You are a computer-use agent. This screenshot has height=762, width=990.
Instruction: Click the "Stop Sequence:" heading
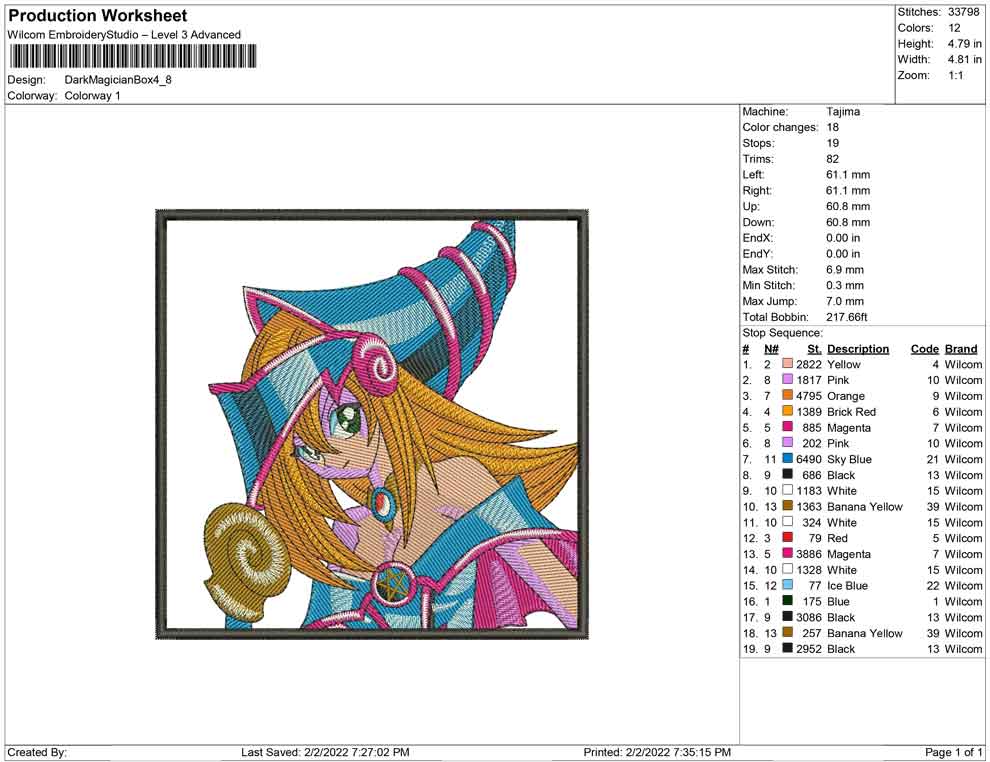(x=782, y=333)
